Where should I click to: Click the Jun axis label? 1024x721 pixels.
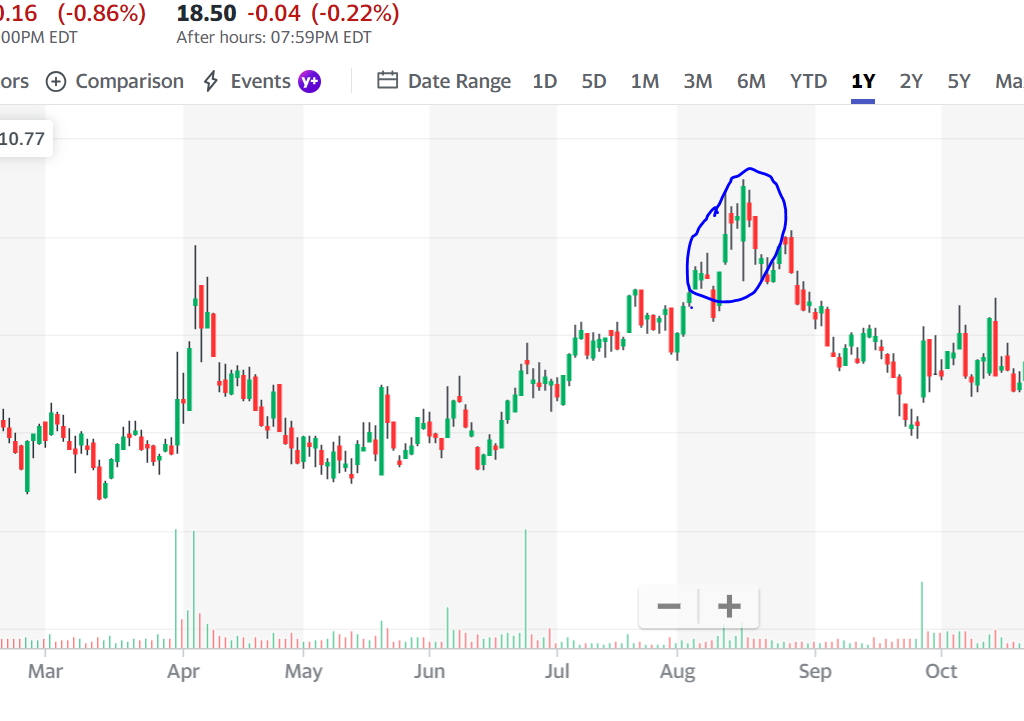429,671
